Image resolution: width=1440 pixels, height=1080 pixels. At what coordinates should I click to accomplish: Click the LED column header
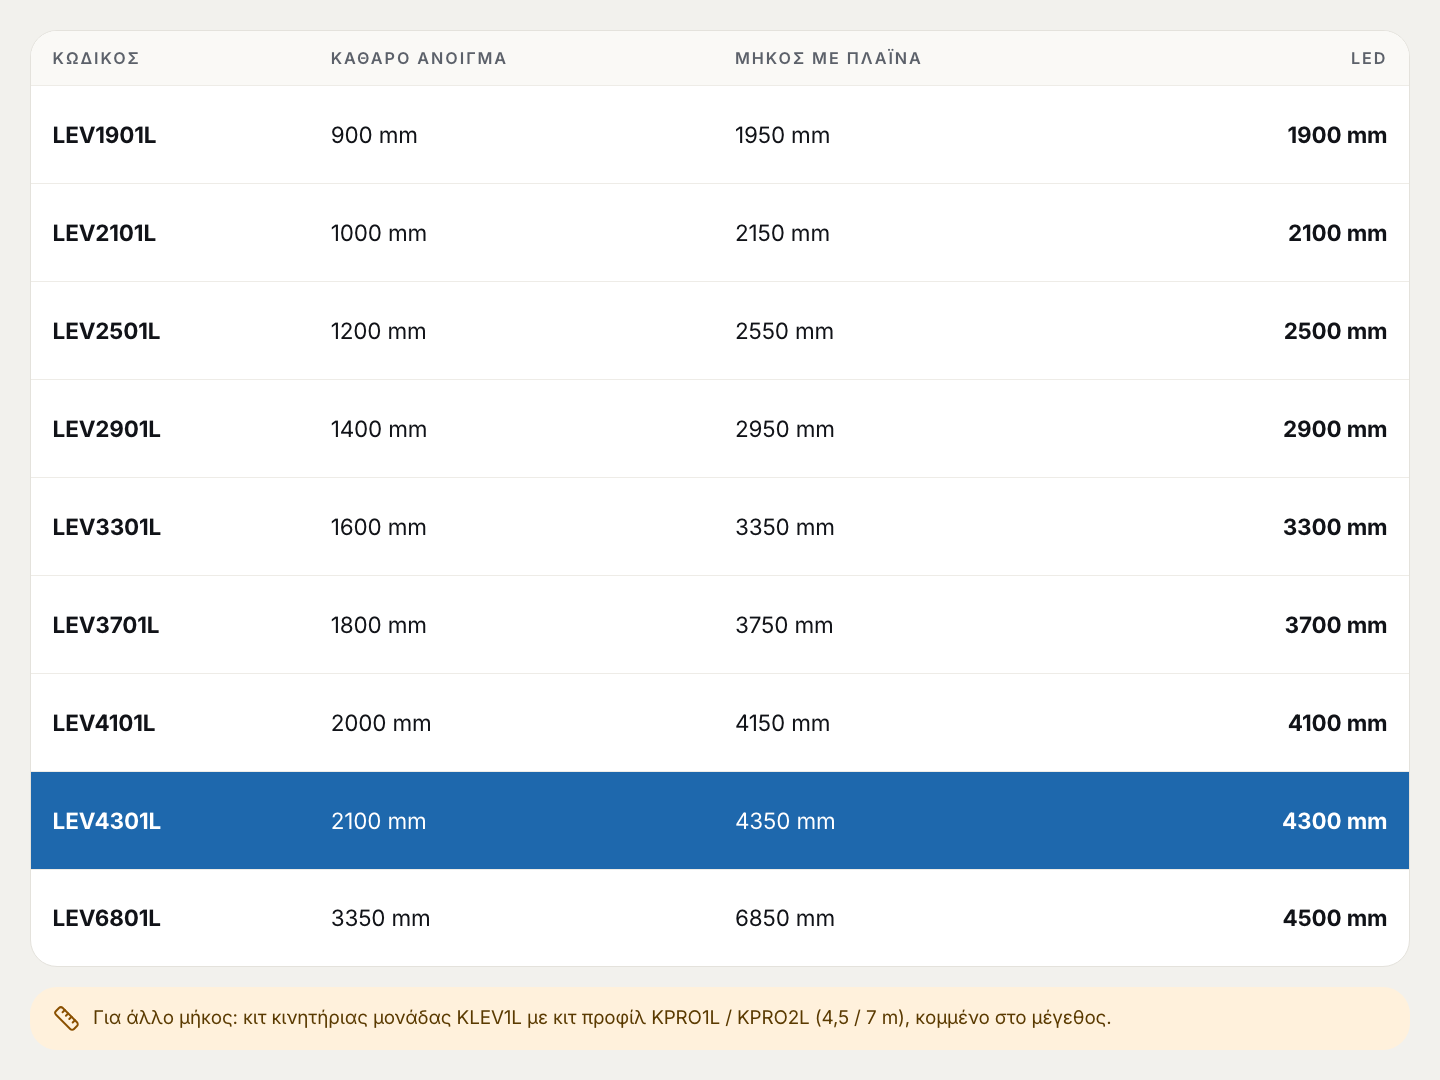pos(1368,58)
